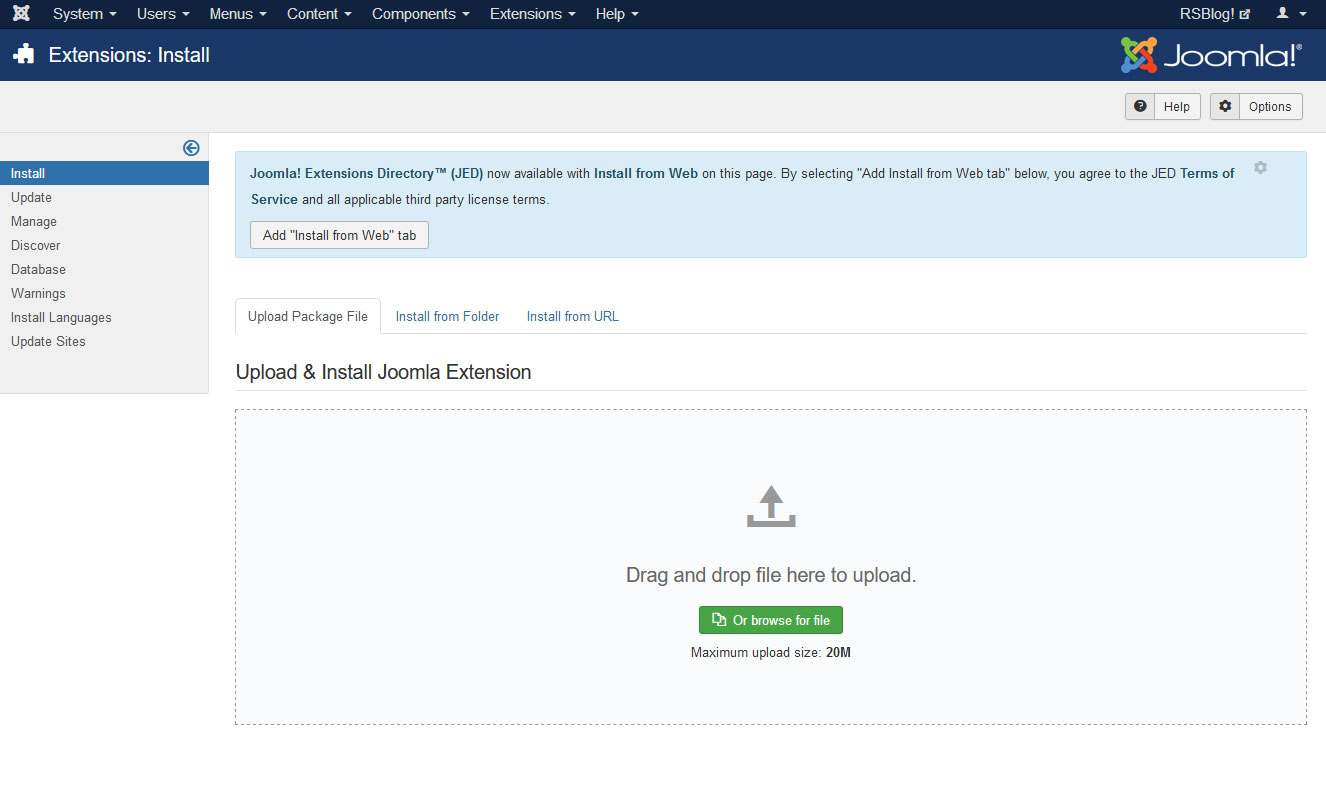Click the puzzle piece Extensions icon
Viewport: 1326px width, 803px height.
(24, 55)
